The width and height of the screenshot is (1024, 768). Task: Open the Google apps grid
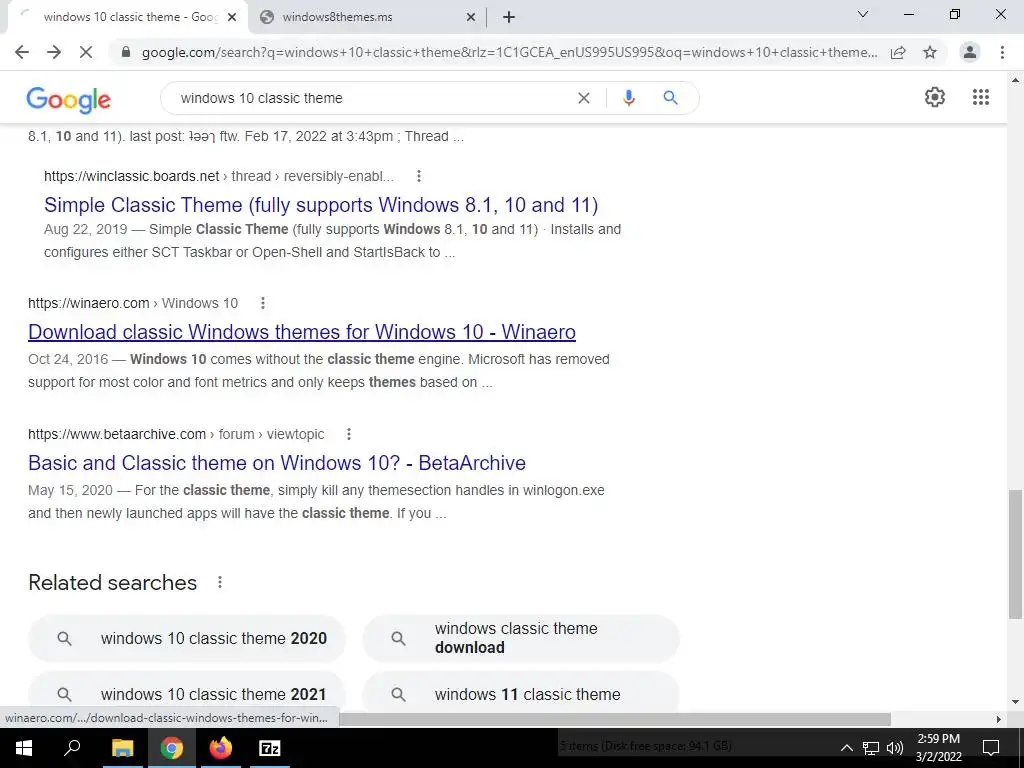tap(980, 97)
